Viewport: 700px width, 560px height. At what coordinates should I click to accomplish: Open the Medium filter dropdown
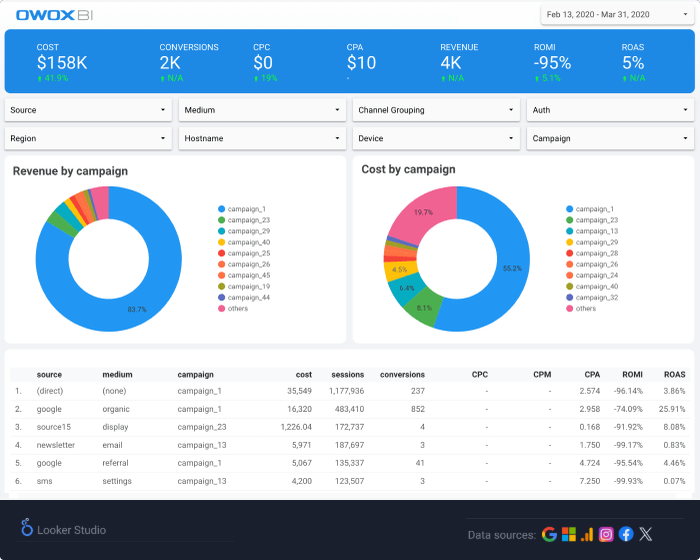262,110
